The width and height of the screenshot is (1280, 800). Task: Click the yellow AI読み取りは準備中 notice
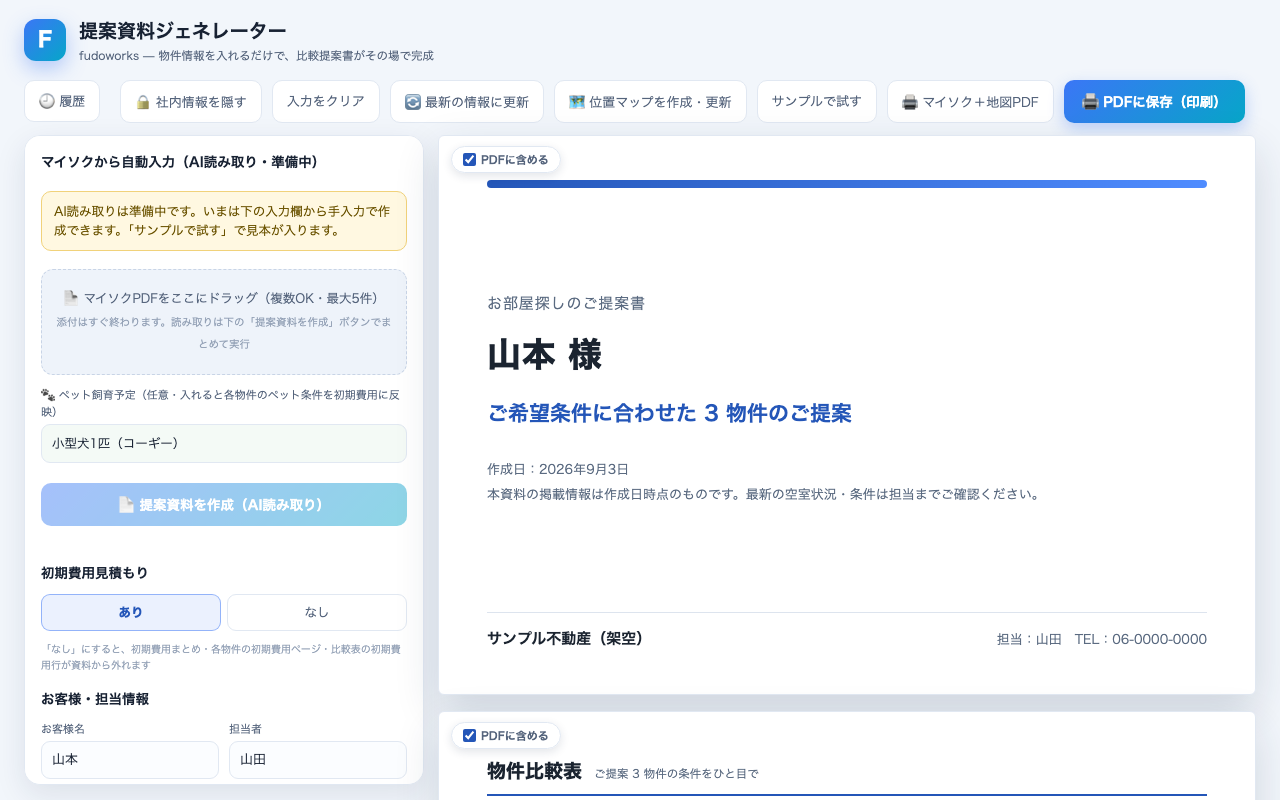click(224, 221)
